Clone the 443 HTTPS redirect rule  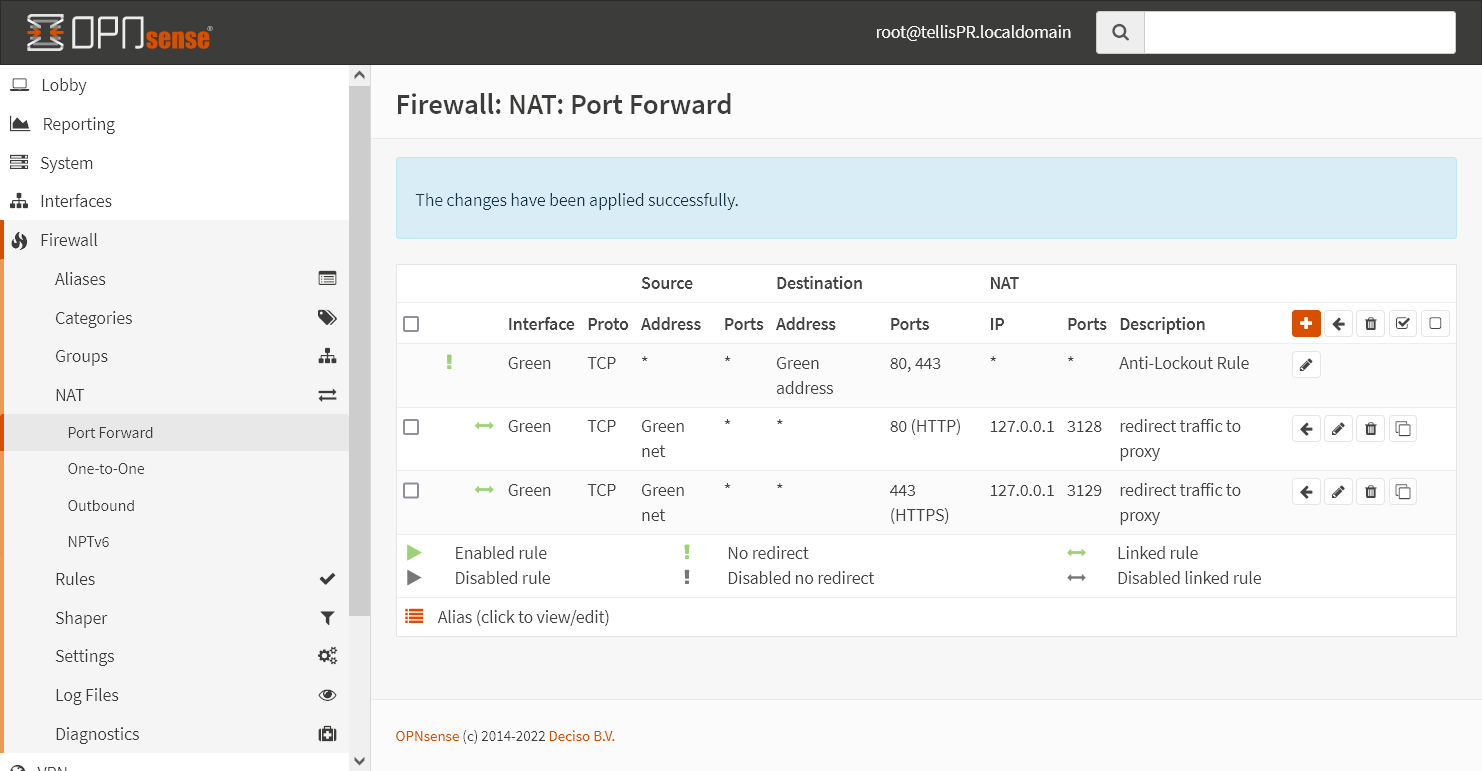1403,492
